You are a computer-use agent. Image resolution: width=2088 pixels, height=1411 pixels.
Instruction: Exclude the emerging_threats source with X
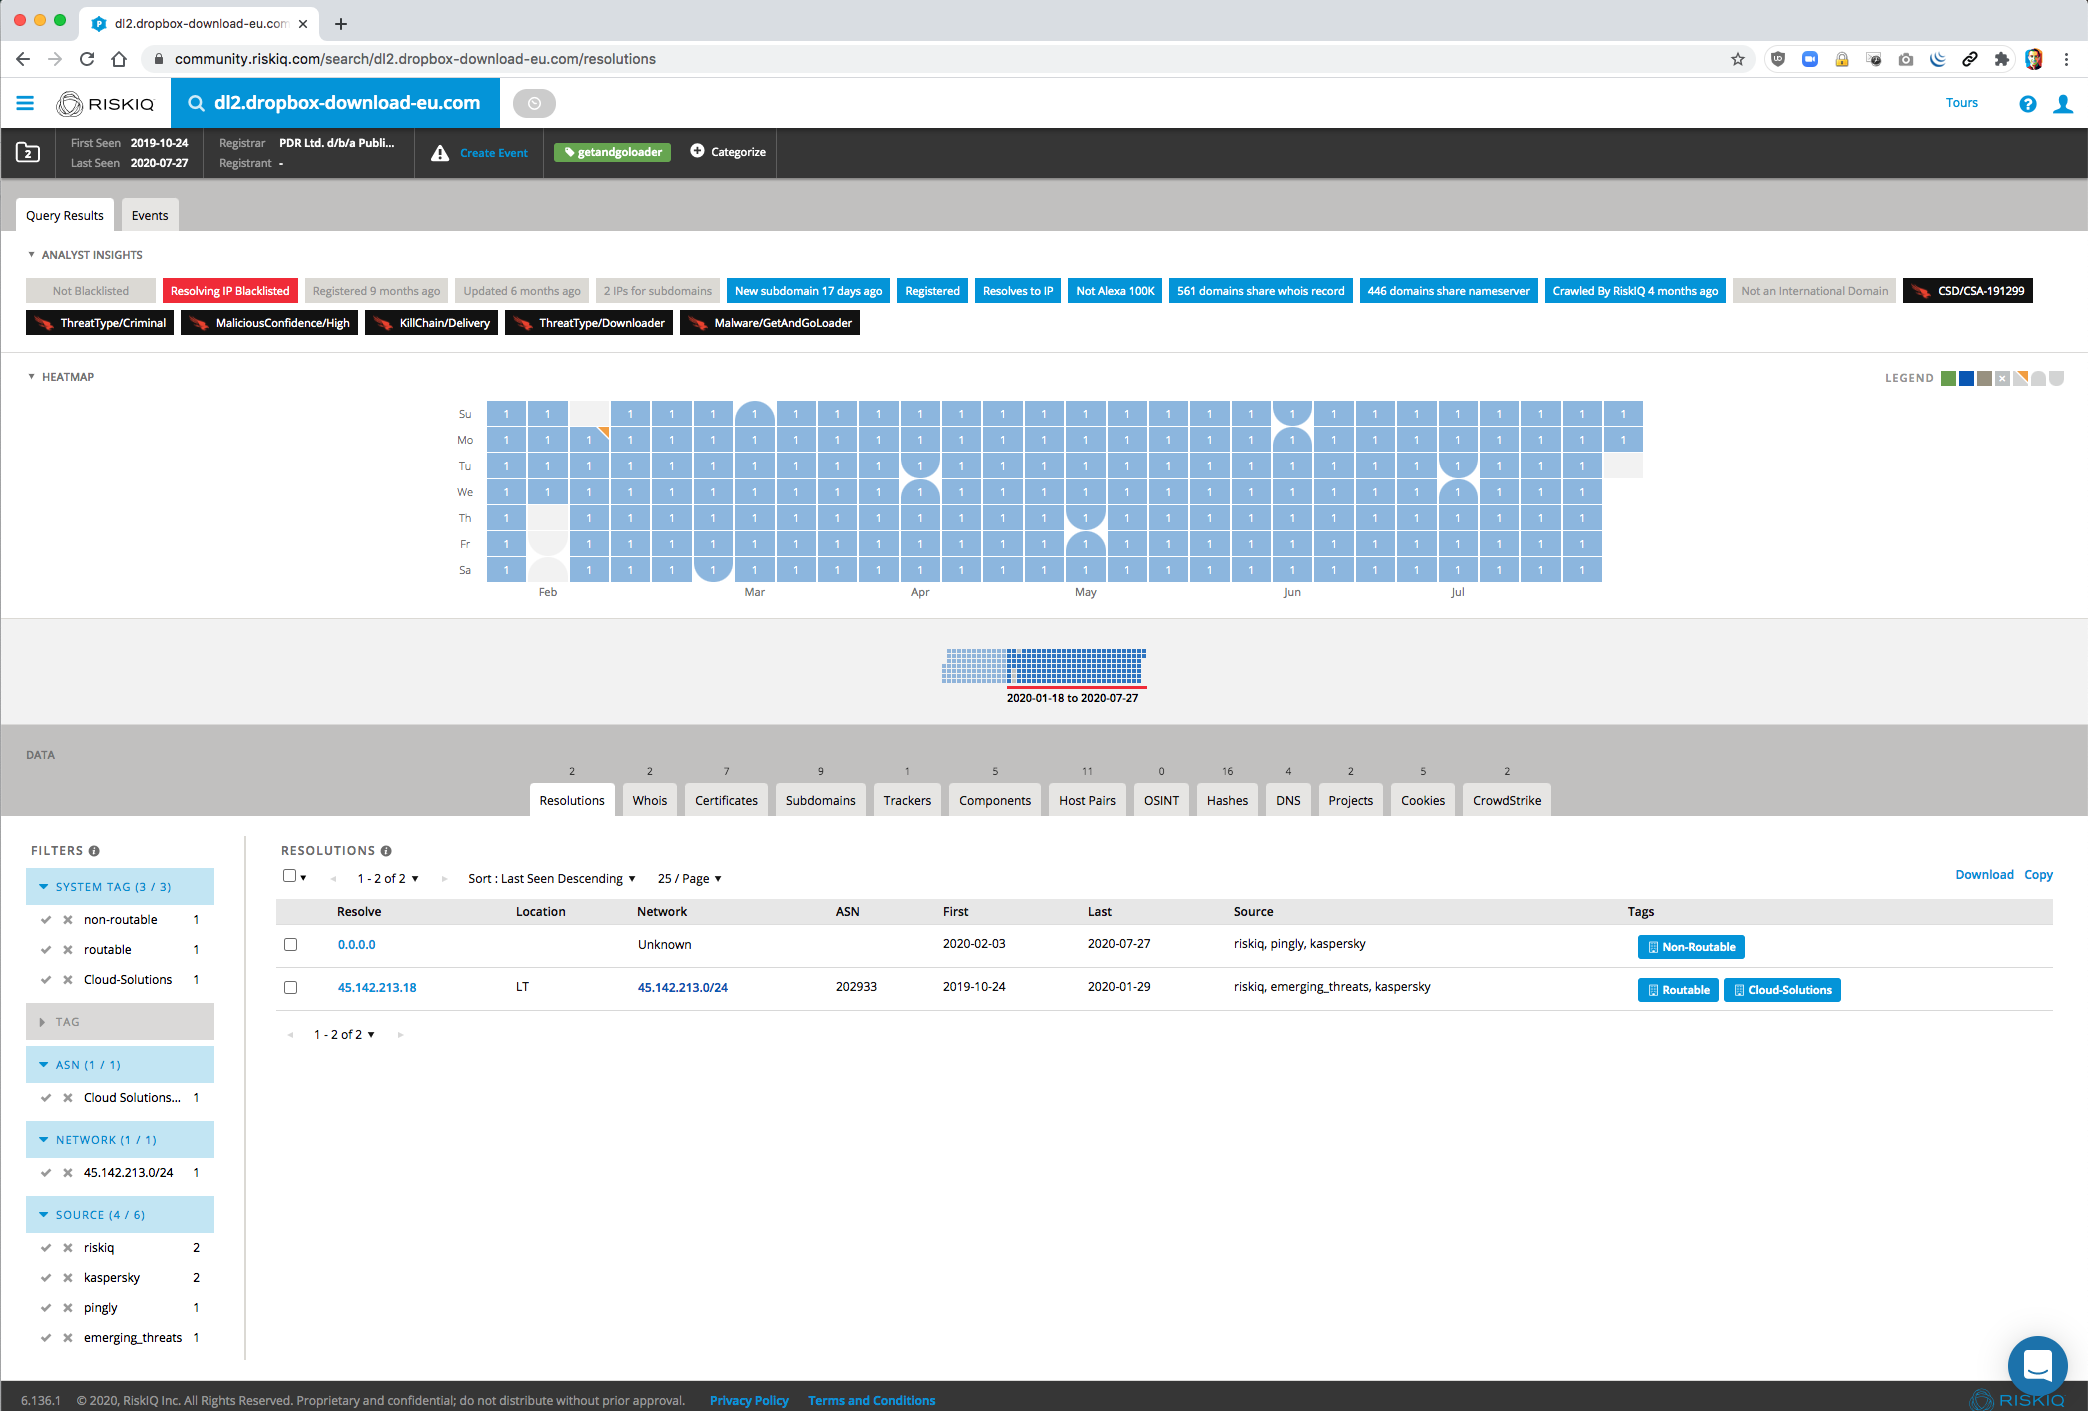click(68, 1338)
